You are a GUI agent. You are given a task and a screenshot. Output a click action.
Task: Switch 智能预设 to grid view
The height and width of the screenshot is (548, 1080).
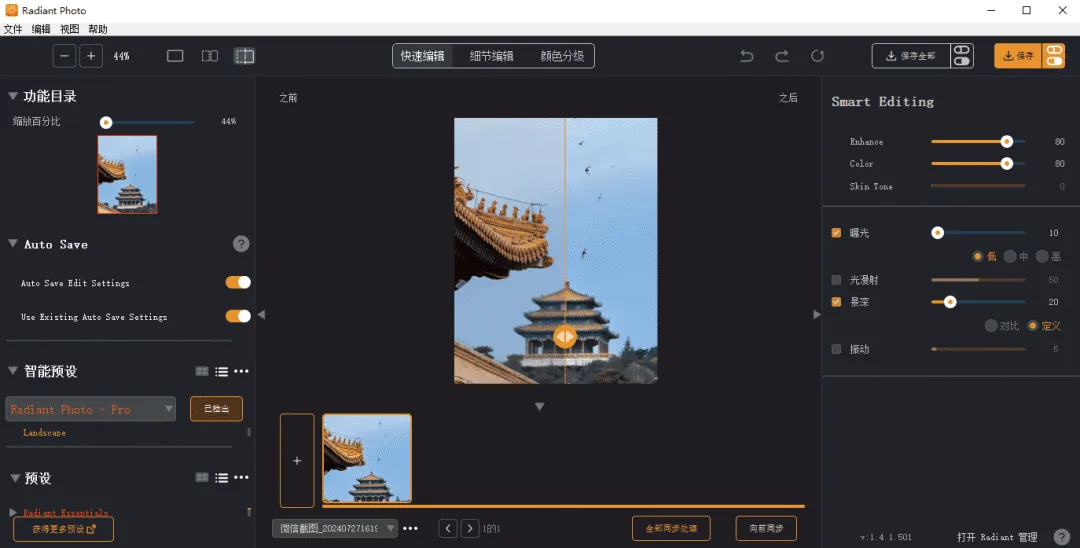[202, 371]
